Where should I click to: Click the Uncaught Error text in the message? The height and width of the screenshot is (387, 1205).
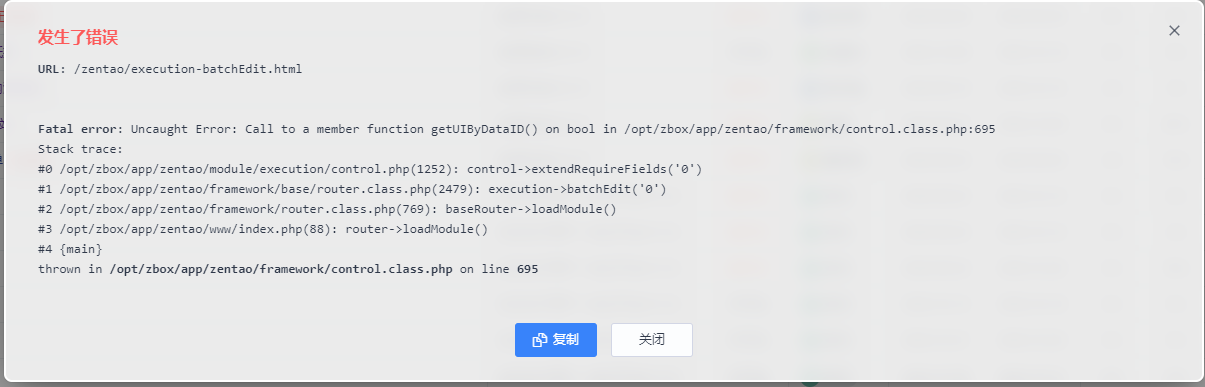click(x=180, y=129)
